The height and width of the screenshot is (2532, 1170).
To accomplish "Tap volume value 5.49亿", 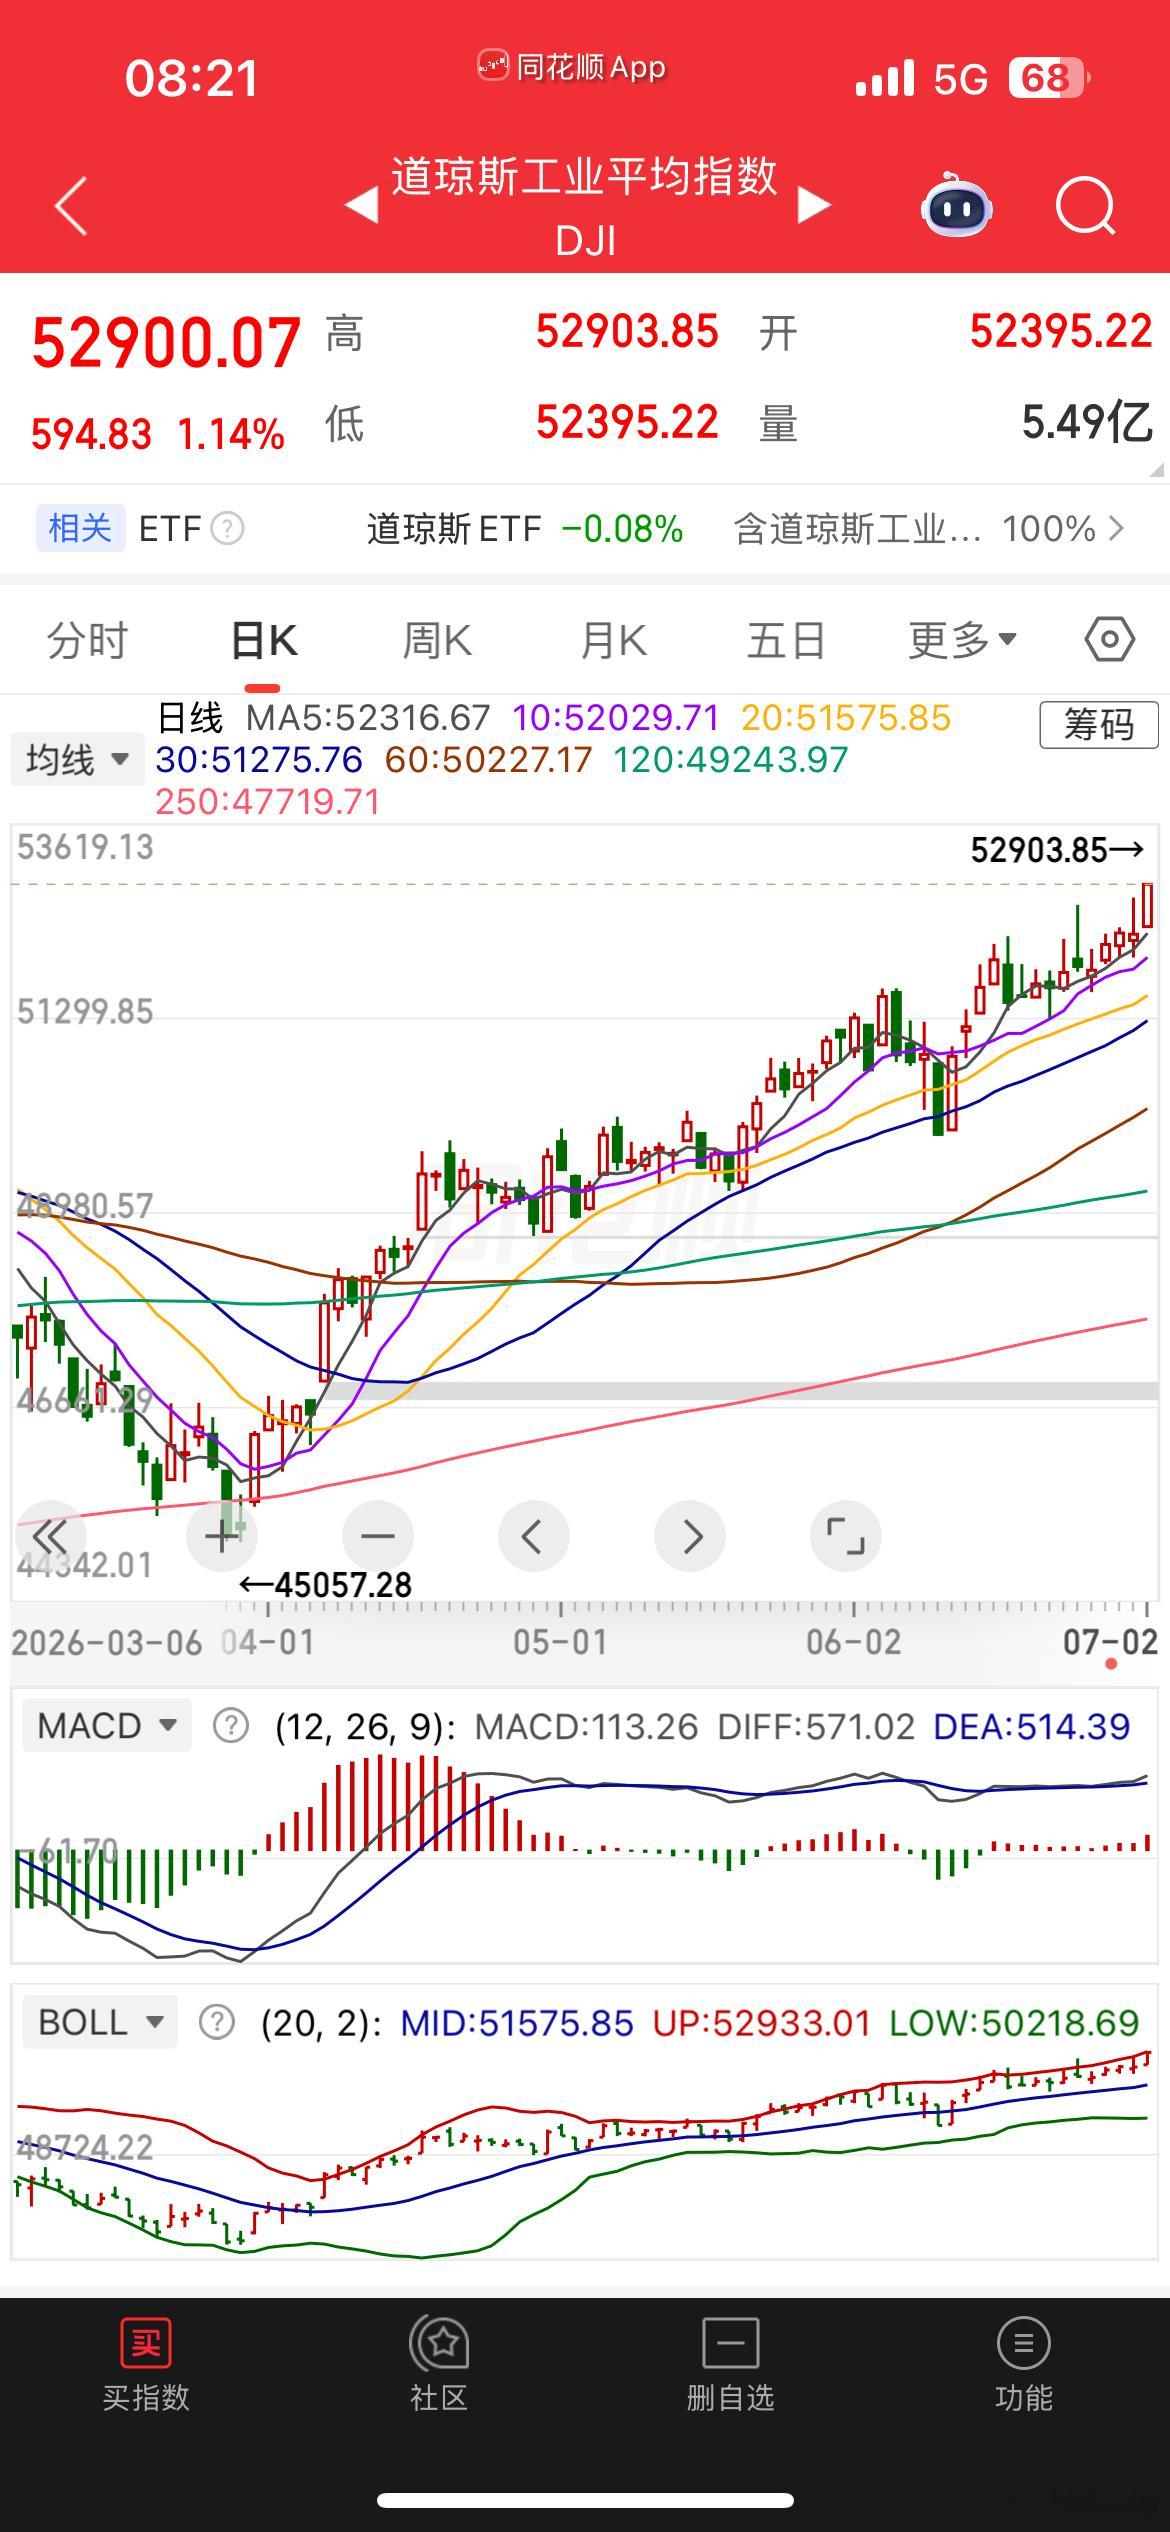I will 1087,422.
